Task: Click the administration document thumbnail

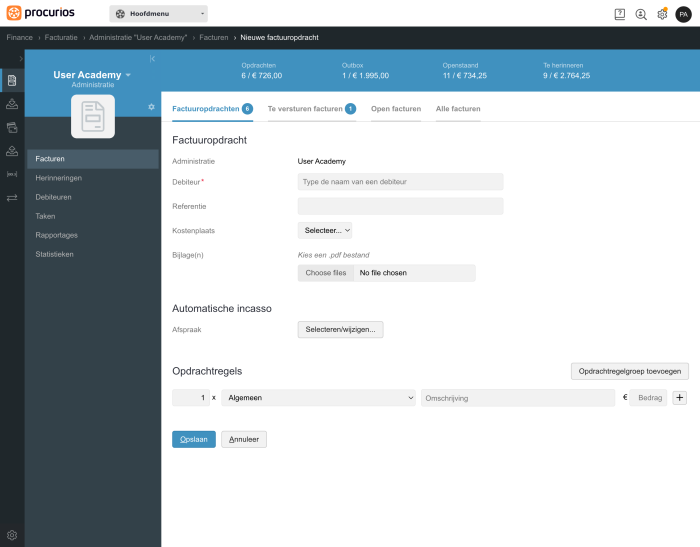Action: coord(93,116)
